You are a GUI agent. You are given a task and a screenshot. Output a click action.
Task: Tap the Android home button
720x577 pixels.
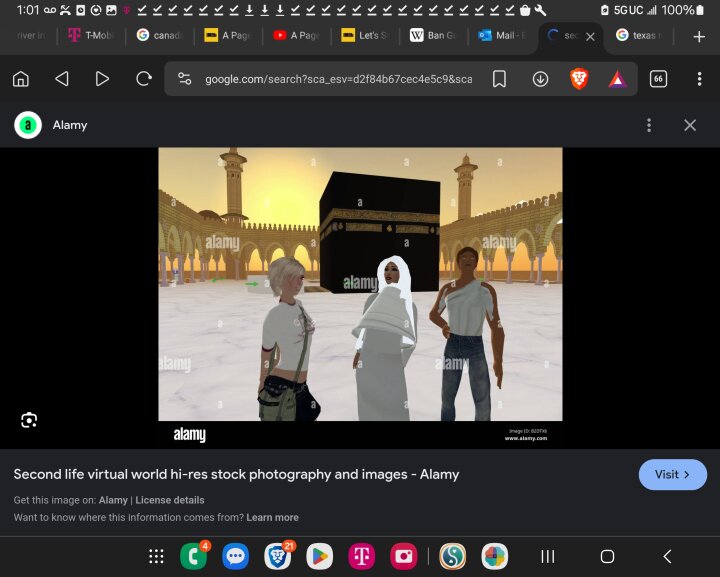pos(607,556)
